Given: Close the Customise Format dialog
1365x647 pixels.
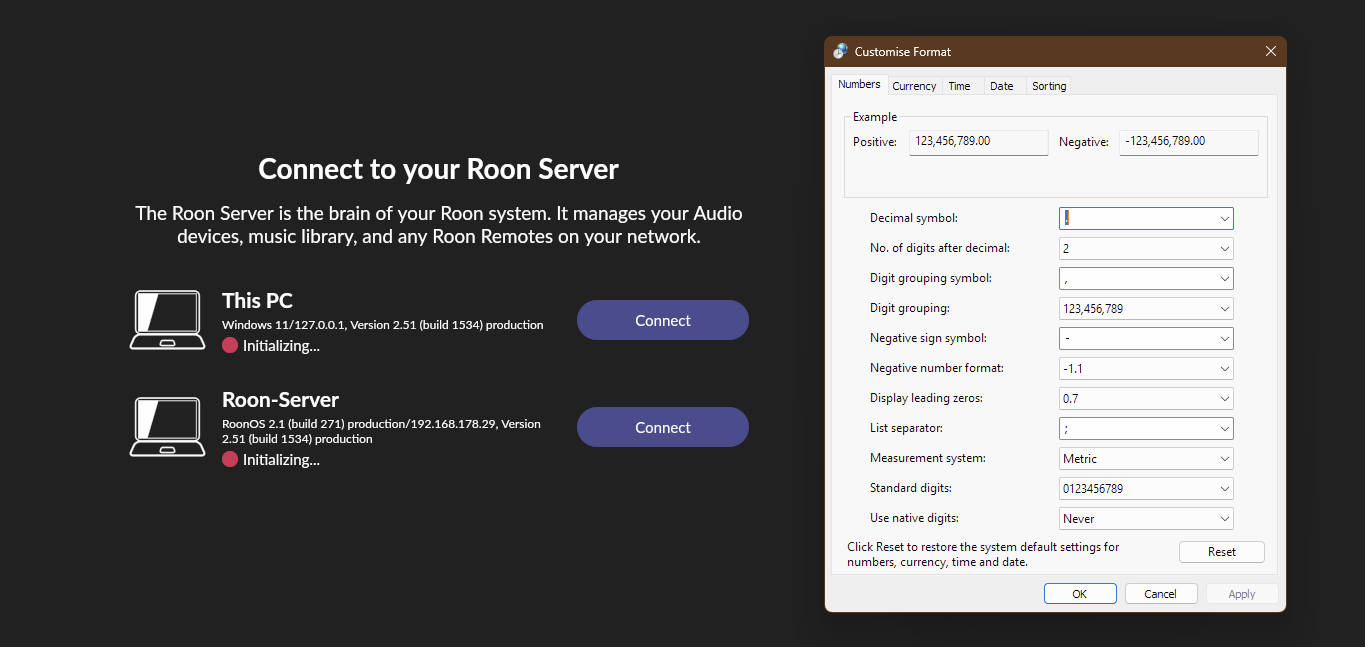Looking at the screenshot, I should click(x=1271, y=51).
